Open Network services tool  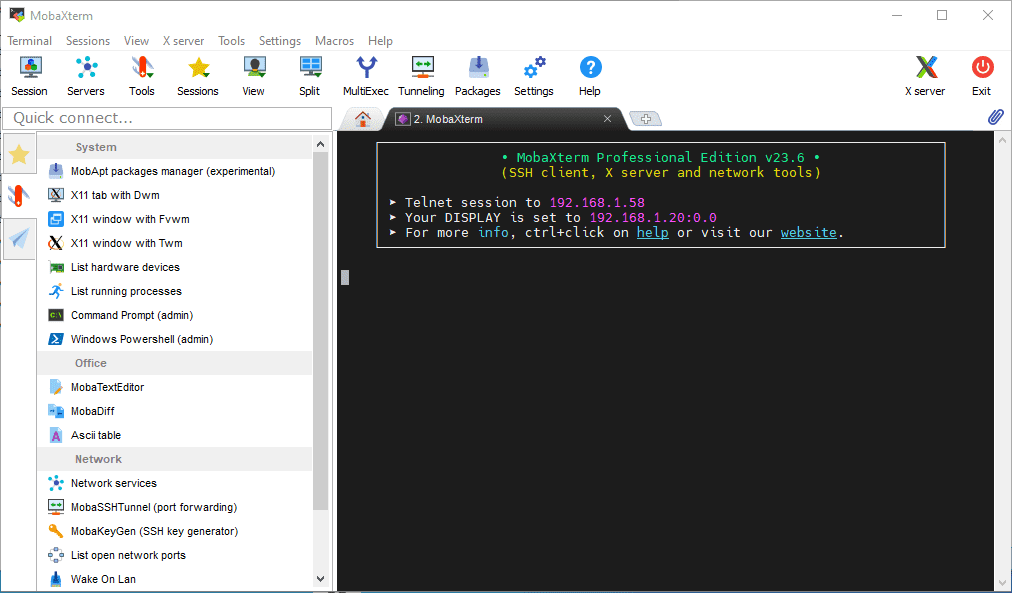pyautogui.click(x=174, y=483)
